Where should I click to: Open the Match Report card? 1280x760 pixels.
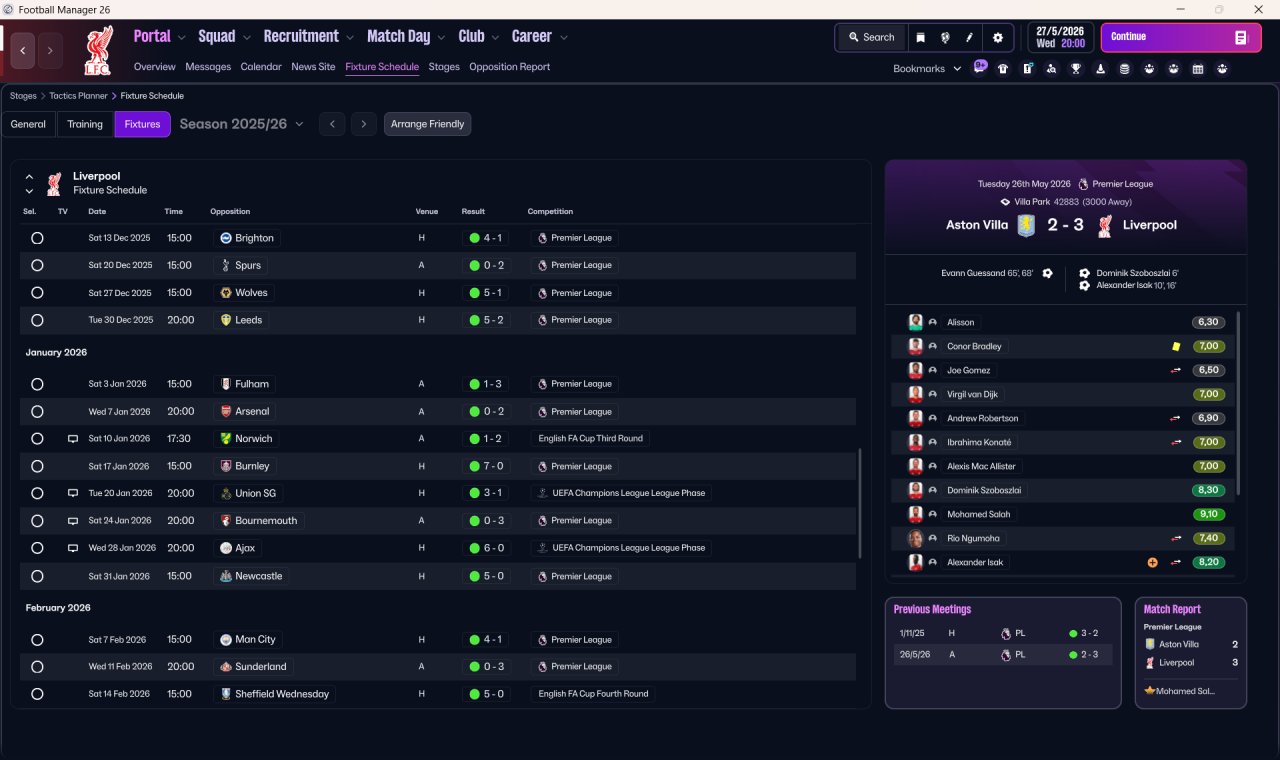(x=1191, y=653)
